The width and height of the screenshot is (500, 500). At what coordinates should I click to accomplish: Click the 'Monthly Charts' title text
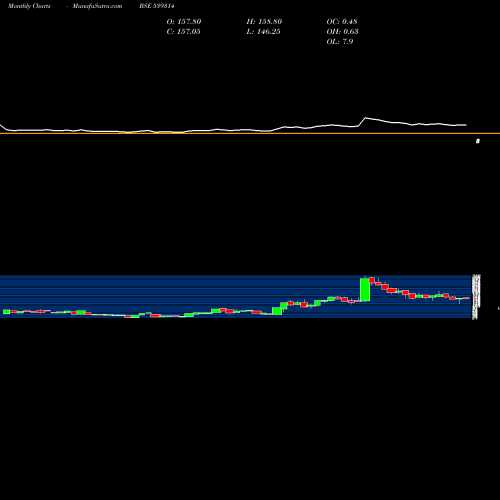(29, 6)
